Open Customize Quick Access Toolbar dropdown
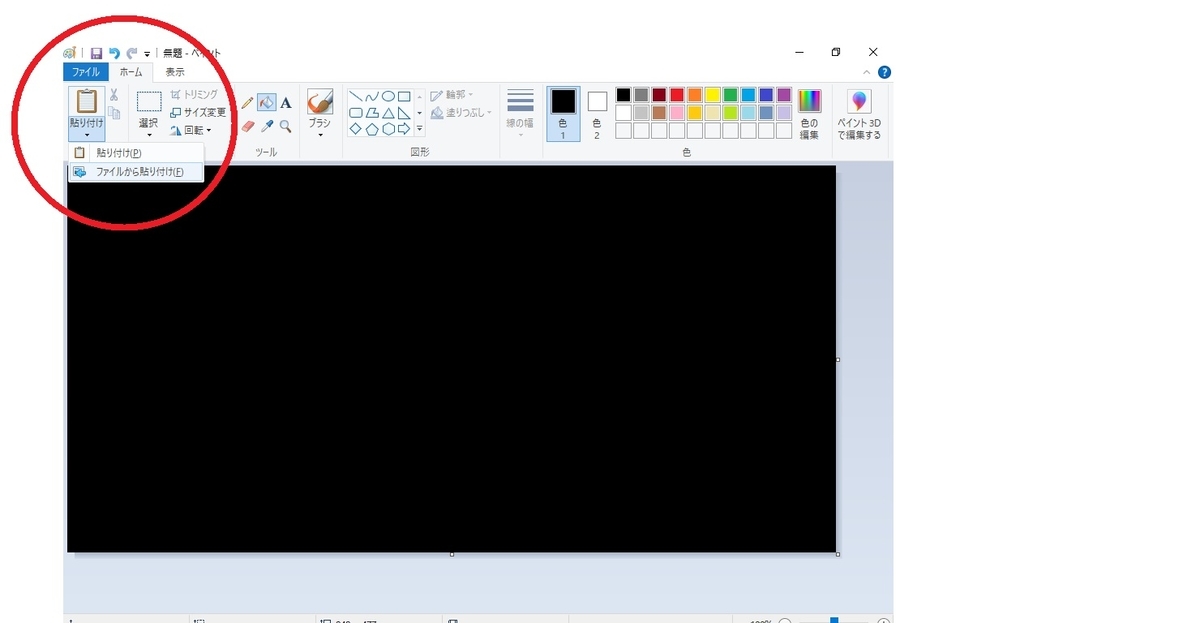The width and height of the screenshot is (1200, 623). (x=147, y=54)
